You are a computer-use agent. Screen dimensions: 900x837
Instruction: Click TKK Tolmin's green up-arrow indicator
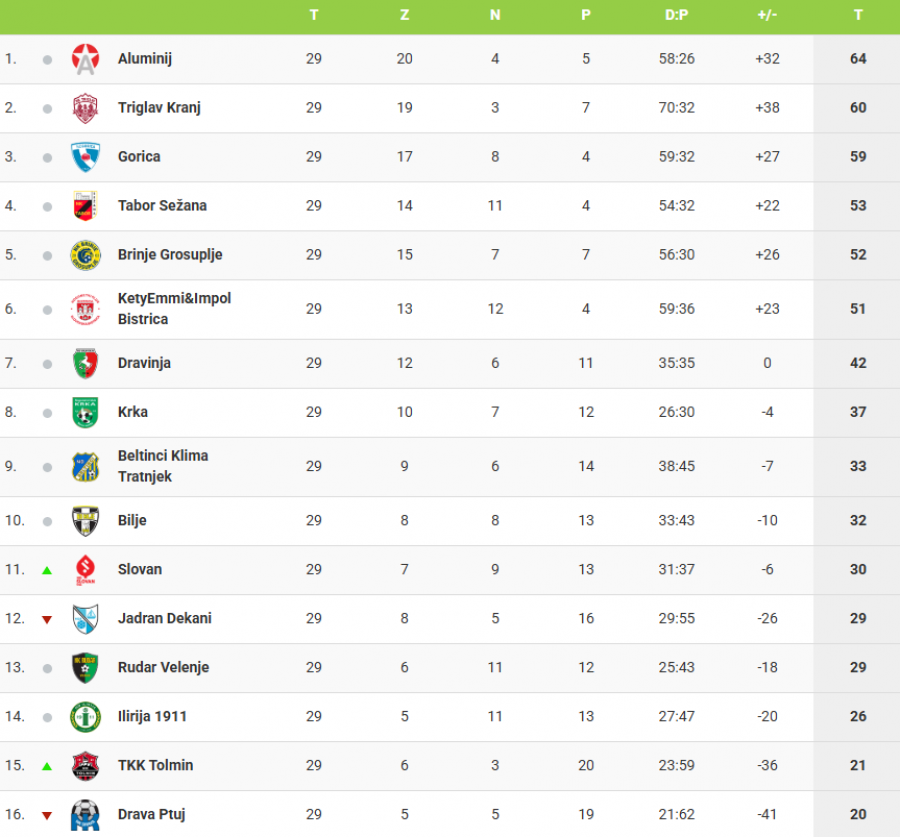[x=47, y=766]
